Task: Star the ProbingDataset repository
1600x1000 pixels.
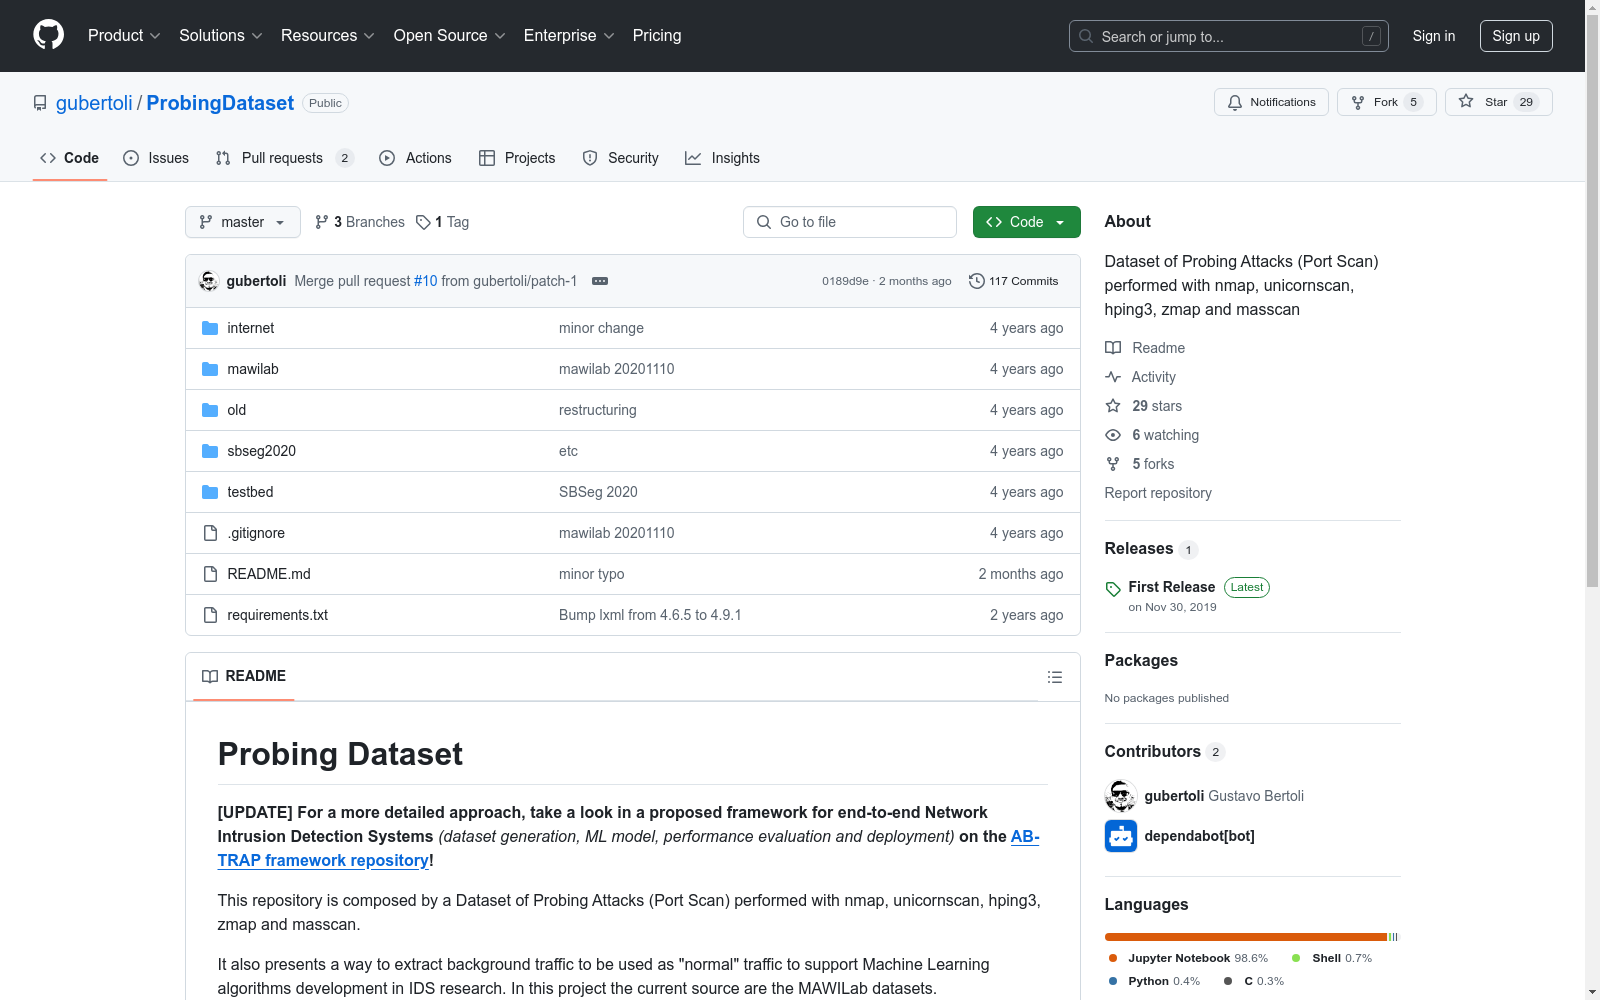Action: [x=1498, y=102]
